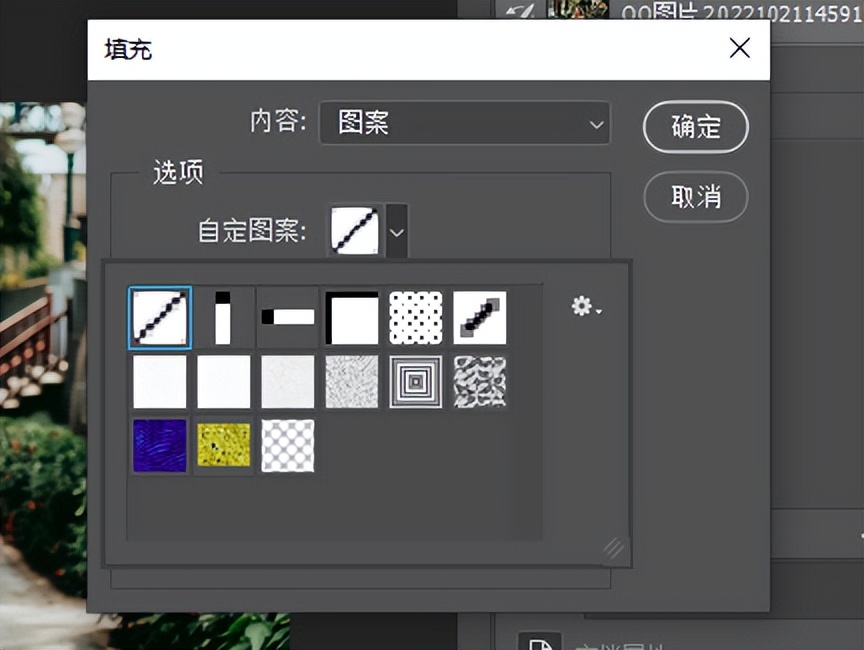Select the yellow texture pattern
The width and height of the screenshot is (864, 650).
223,446
